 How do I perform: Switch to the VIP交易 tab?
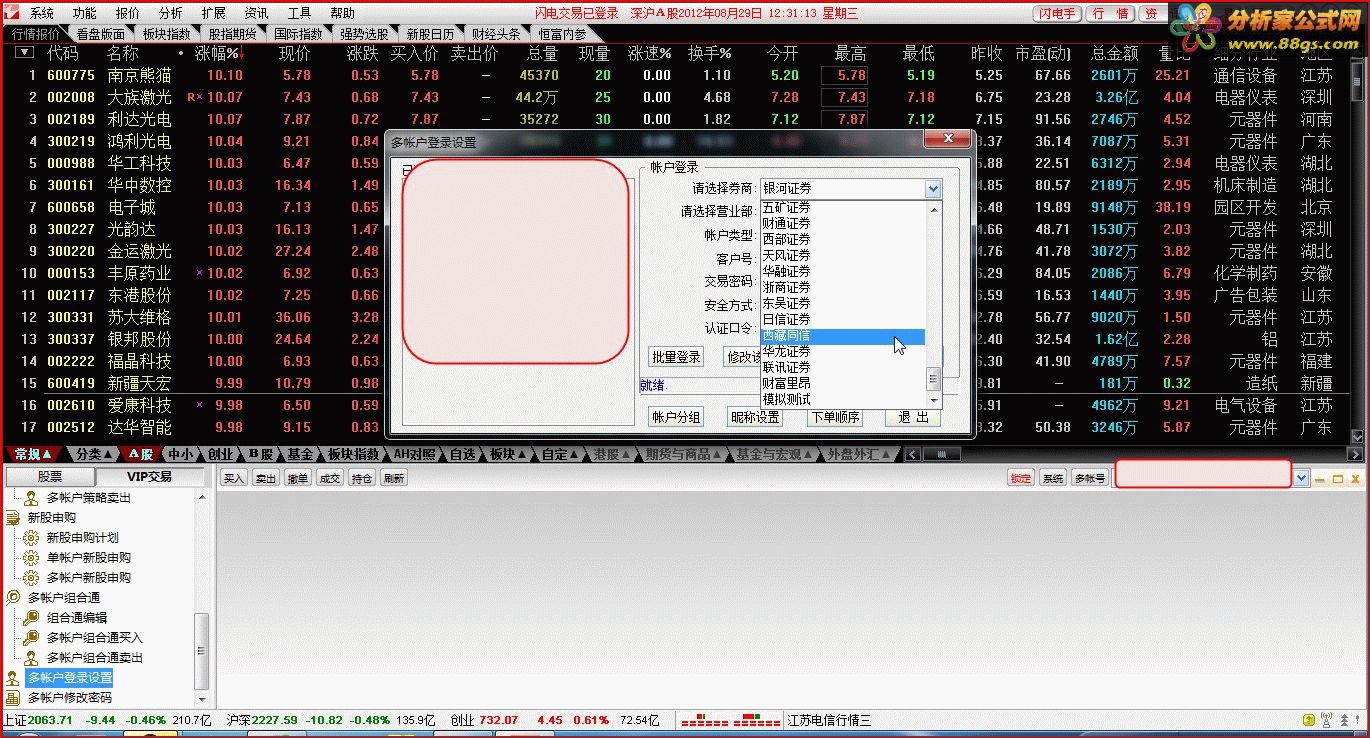[150, 477]
